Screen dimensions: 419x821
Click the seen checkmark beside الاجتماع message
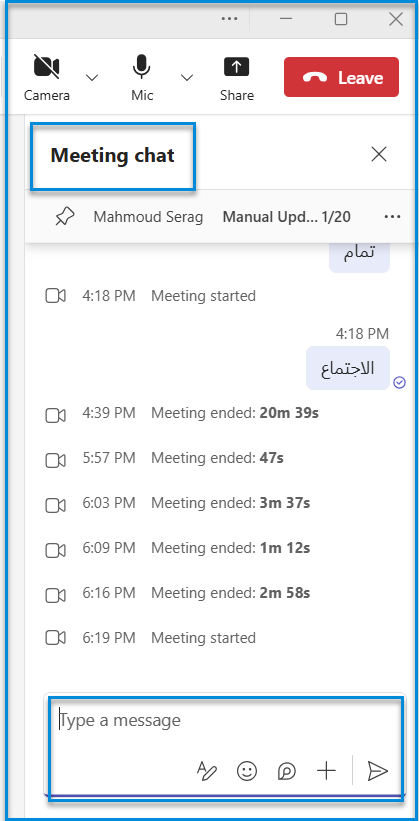400,384
